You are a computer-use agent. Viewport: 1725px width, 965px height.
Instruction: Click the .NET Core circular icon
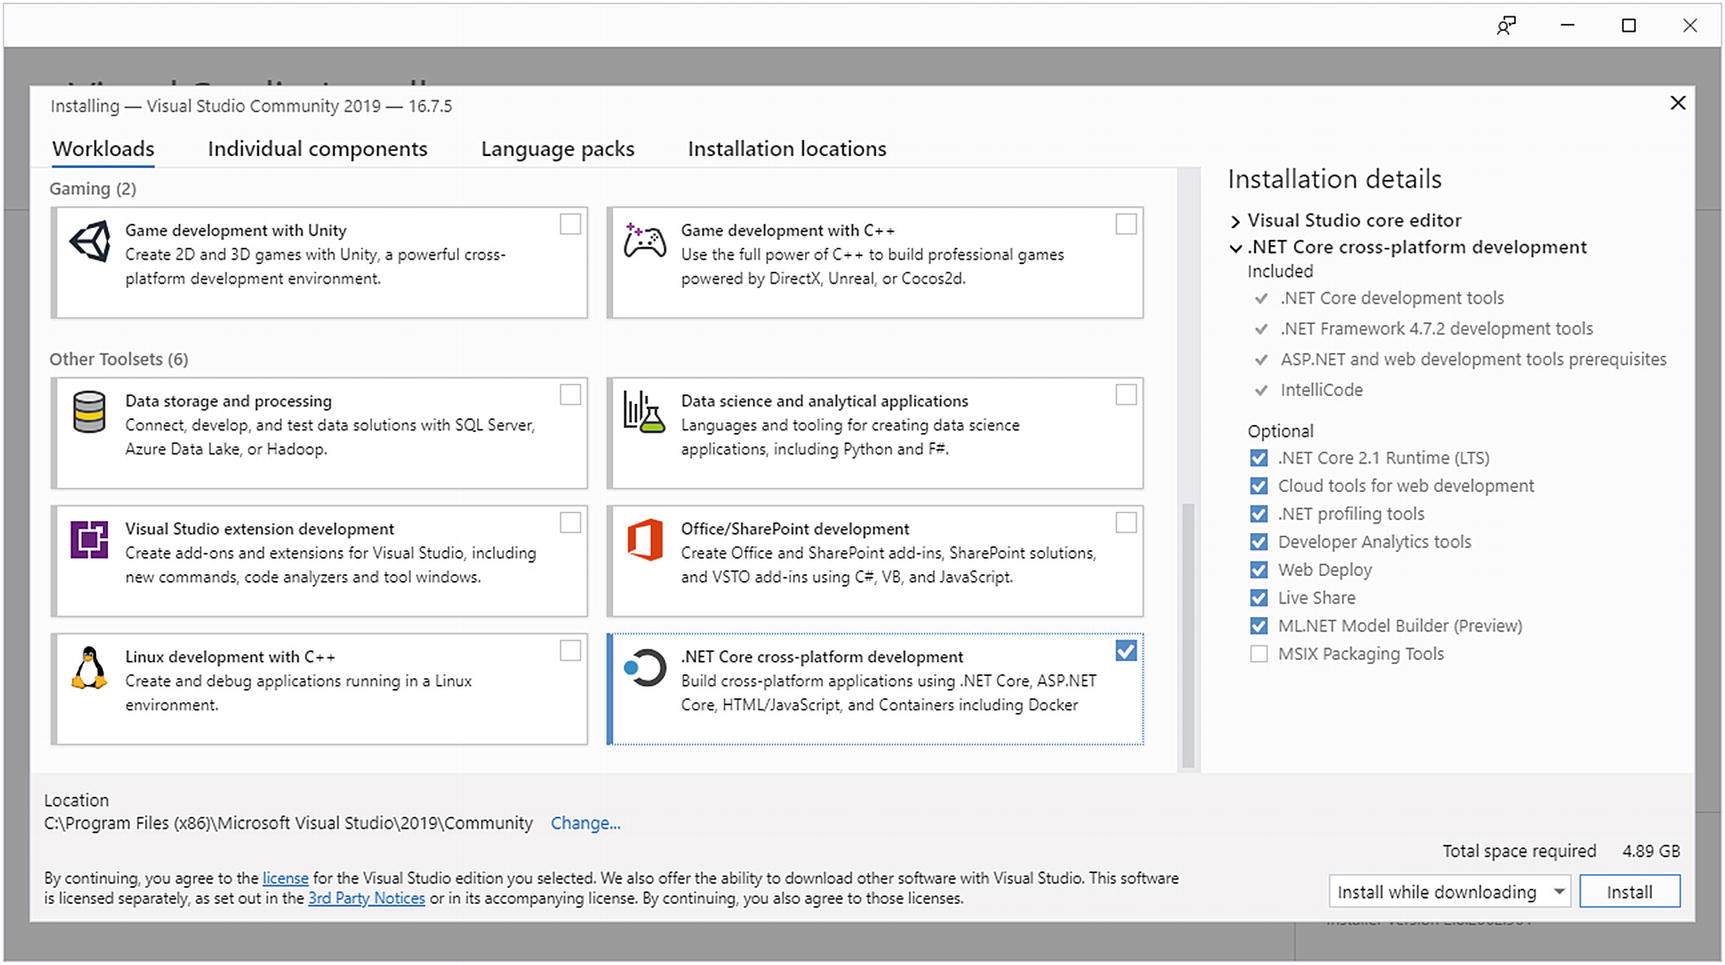(645, 668)
